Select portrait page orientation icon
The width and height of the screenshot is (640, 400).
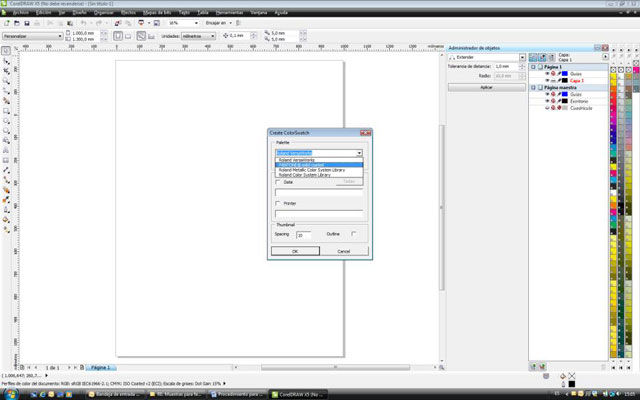(118, 35)
